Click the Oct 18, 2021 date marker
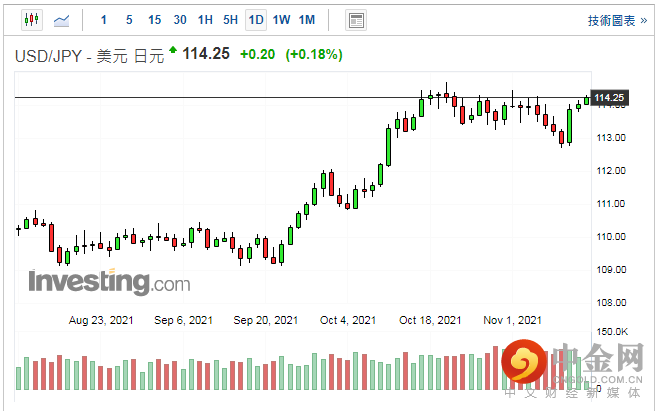Viewport: 658px width, 411px height. pyautogui.click(x=430, y=320)
